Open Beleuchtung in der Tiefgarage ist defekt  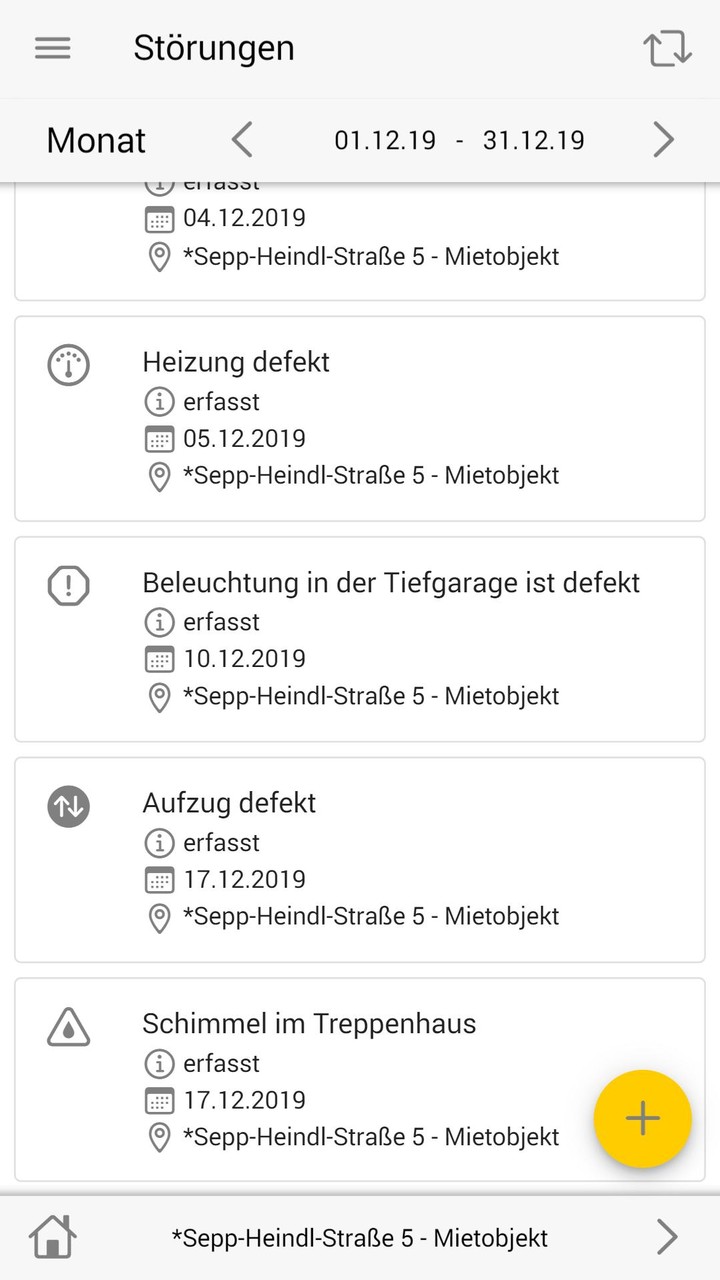pos(391,582)
